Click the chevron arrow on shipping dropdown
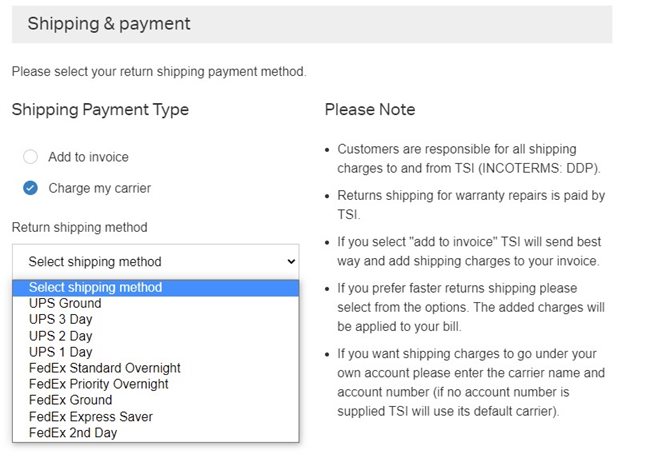This screenshot has height=458, width=650. 291,261
